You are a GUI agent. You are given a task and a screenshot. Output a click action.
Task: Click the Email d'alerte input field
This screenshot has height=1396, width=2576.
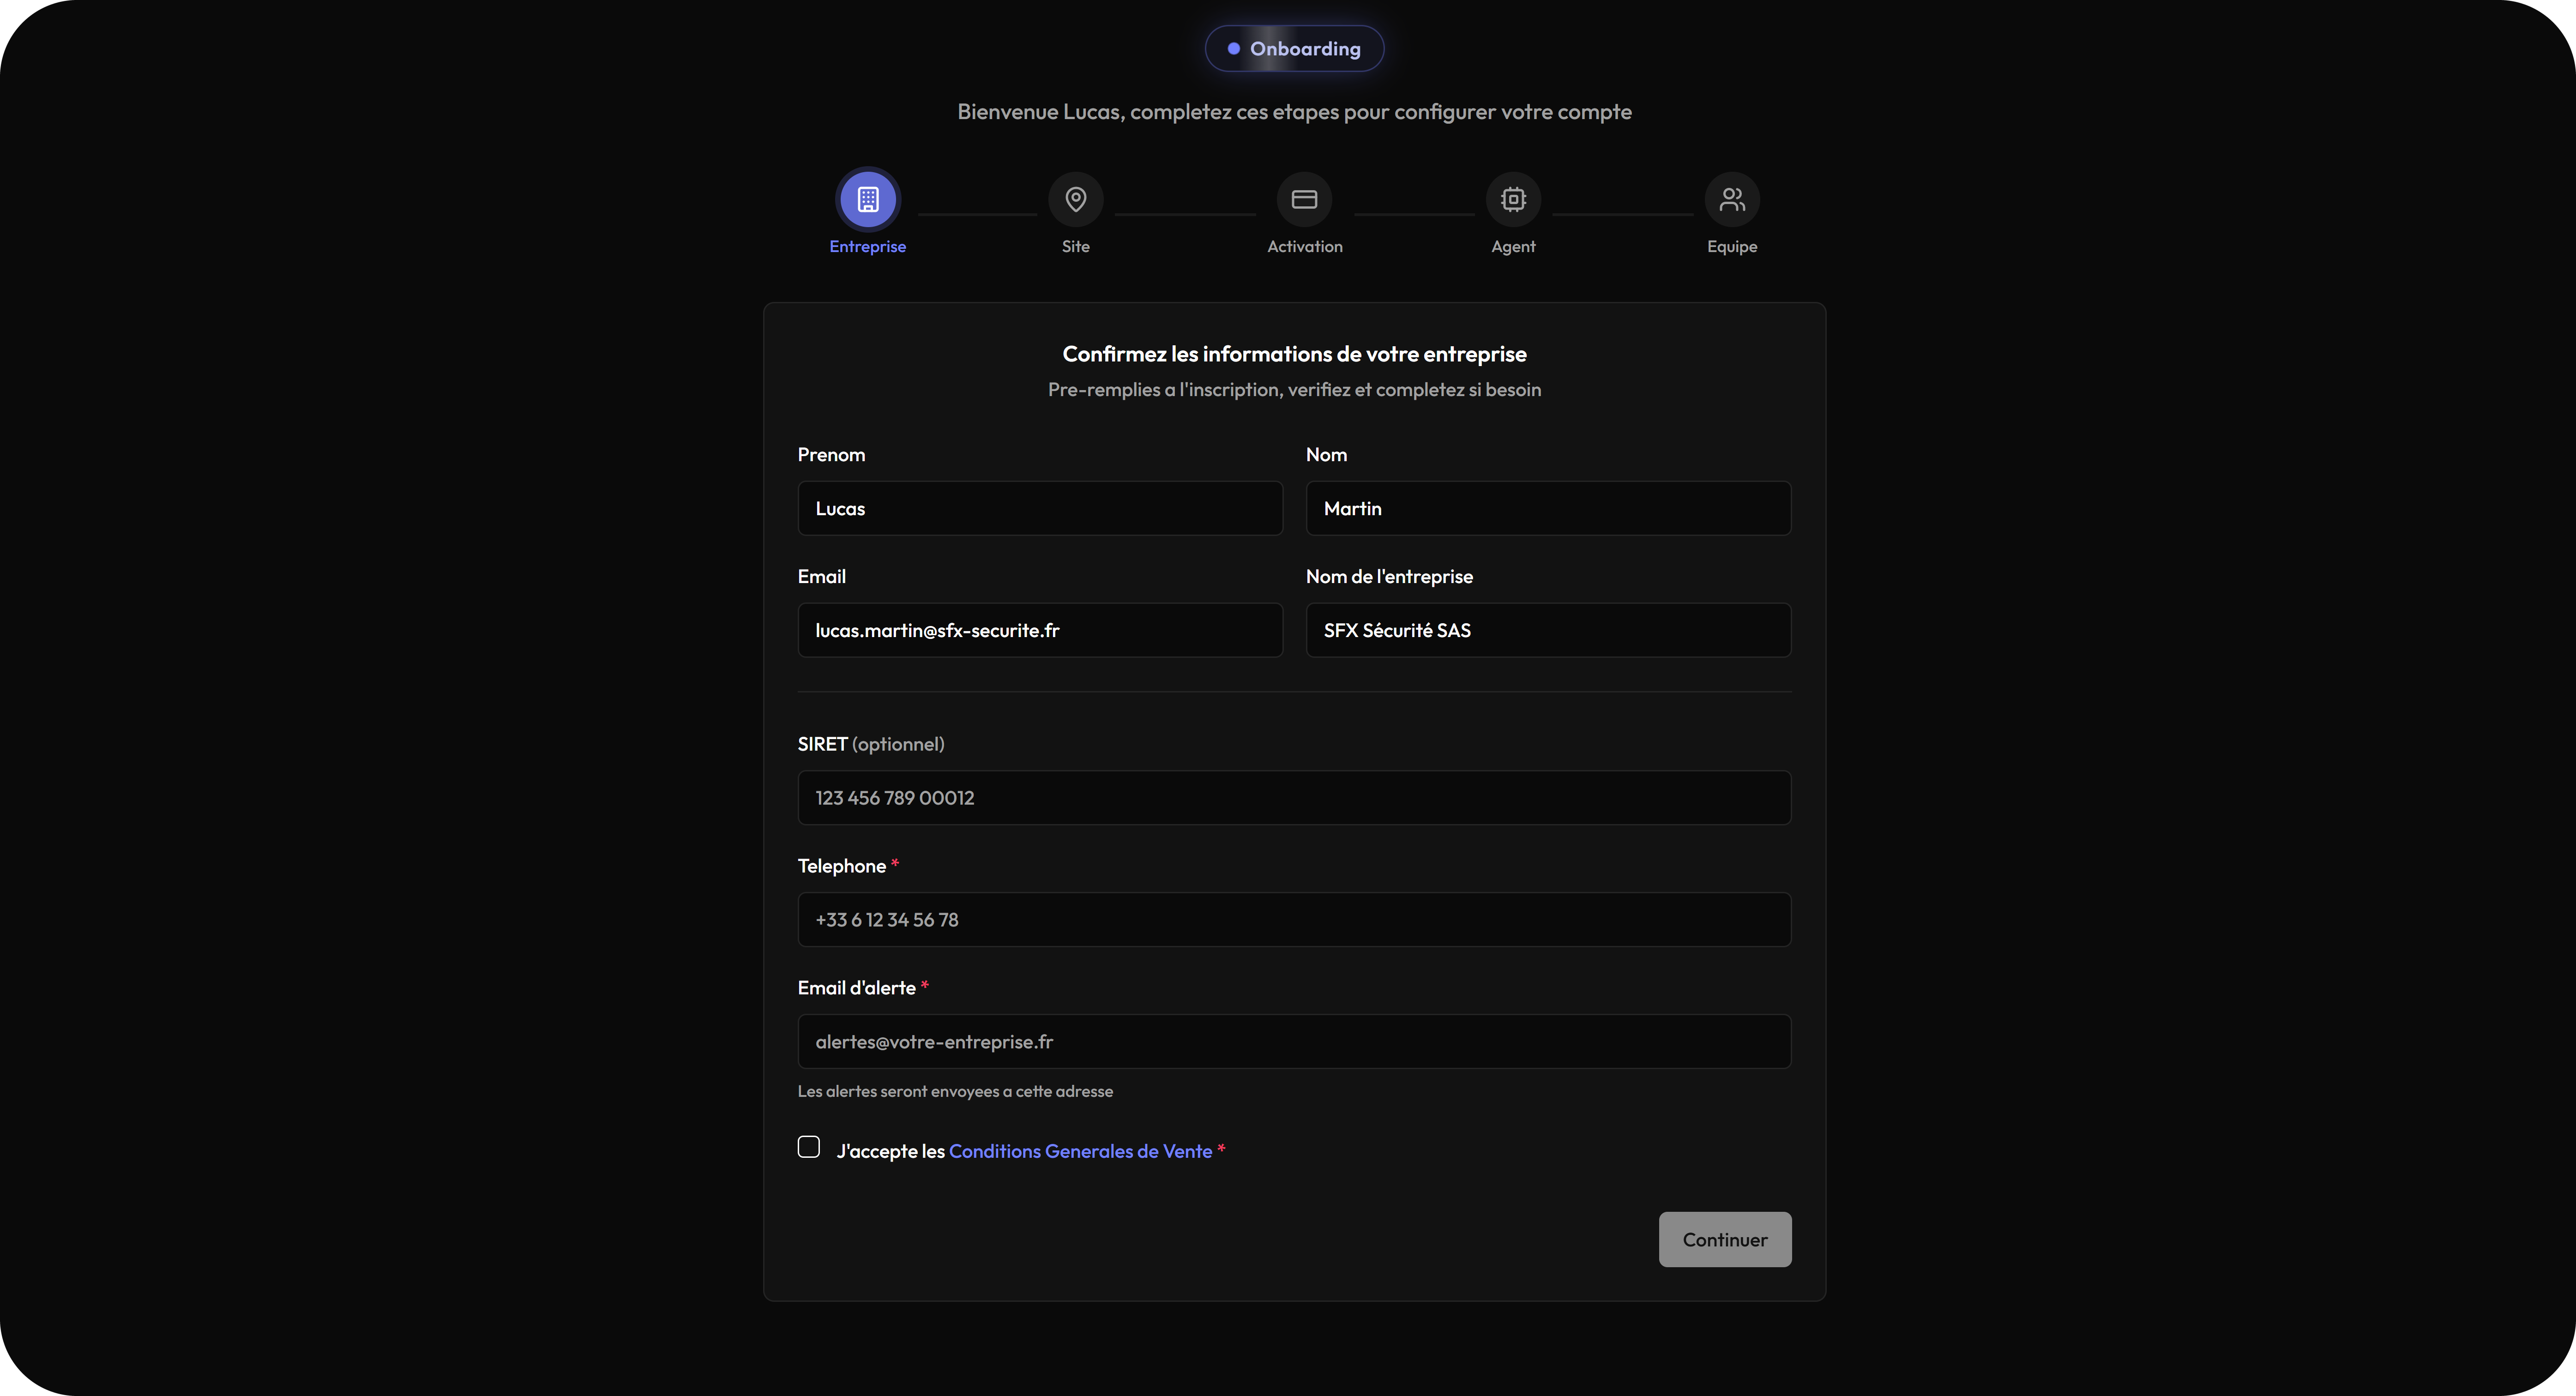1294,1041
